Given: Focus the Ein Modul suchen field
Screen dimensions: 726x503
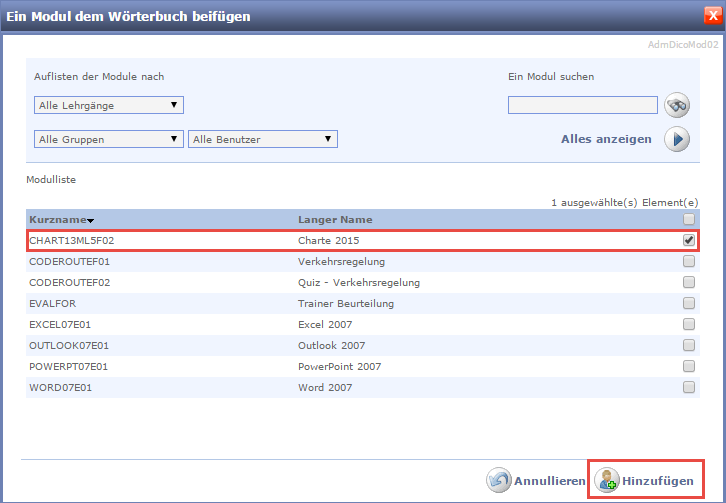Looking at the screenshot, I should (x=582, y=105).
